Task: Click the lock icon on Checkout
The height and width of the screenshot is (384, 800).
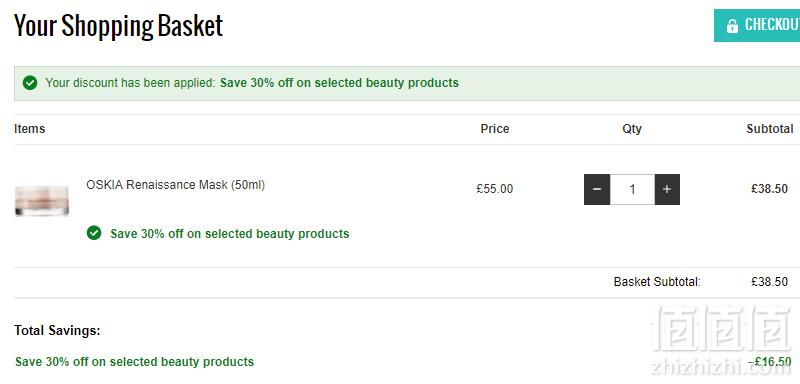Action: pyautogui.click(x=732, y=26)
